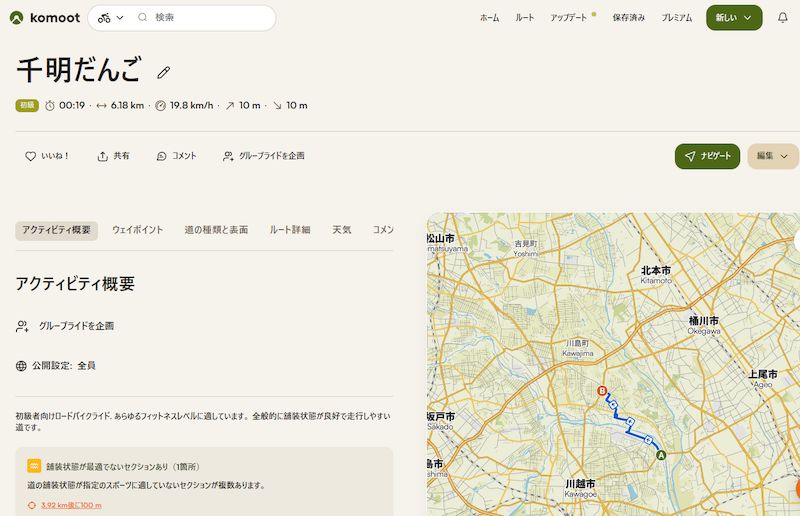Click the yellow surface warning icon
This screenshot has width=800, height=516.
click(x=34, y=466)
